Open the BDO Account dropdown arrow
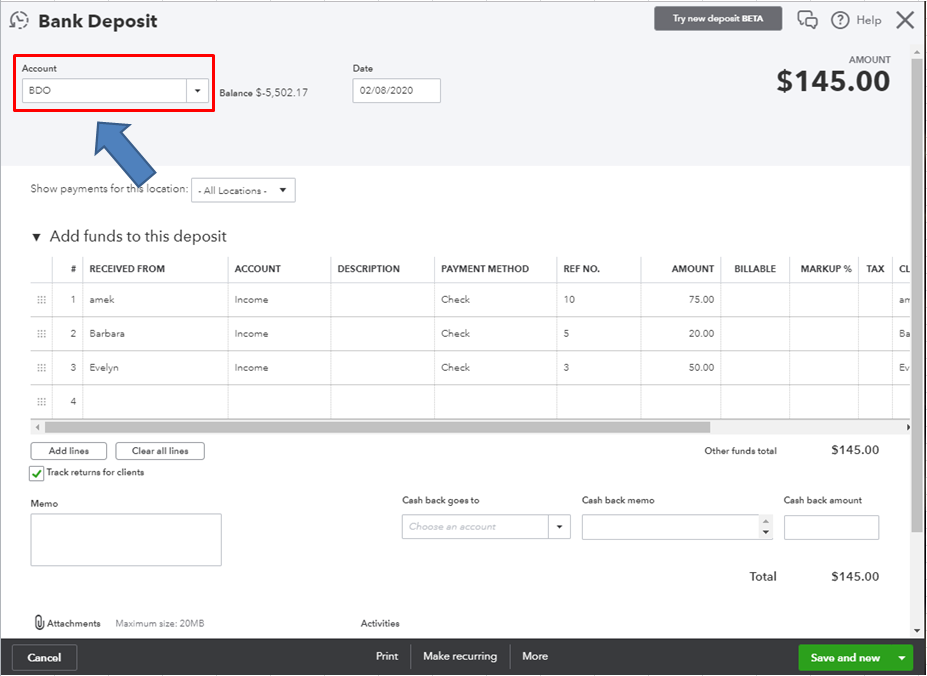The height and width of the screenshot is (676, 927). point(197,90)
